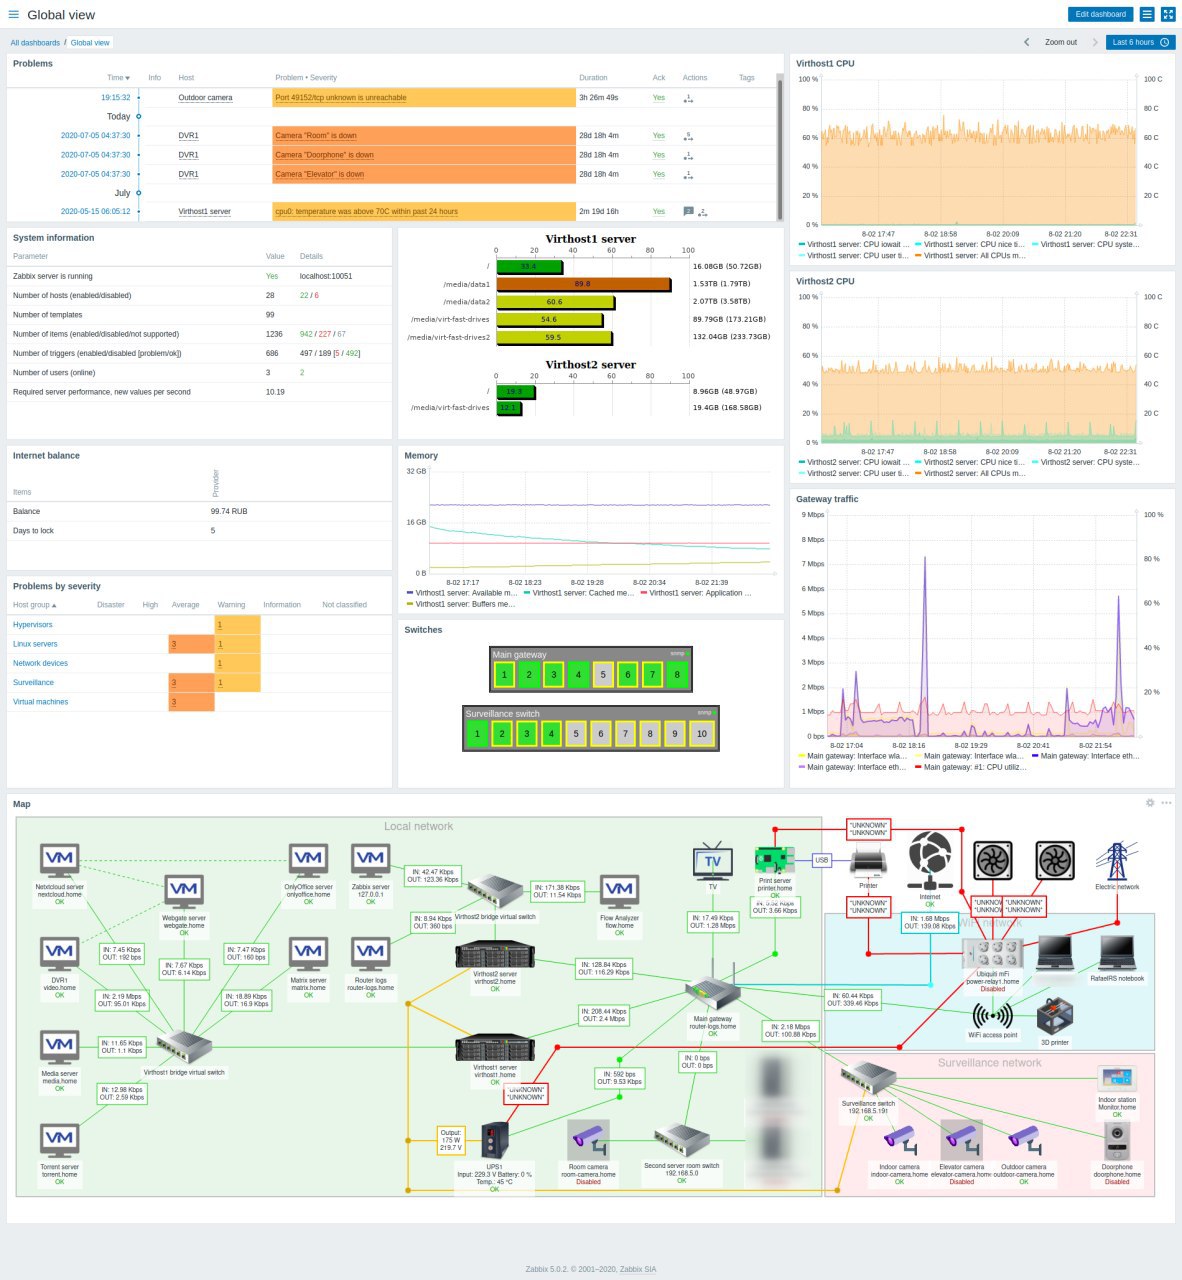Sort problems by the Time column header

tap(118, 77)
